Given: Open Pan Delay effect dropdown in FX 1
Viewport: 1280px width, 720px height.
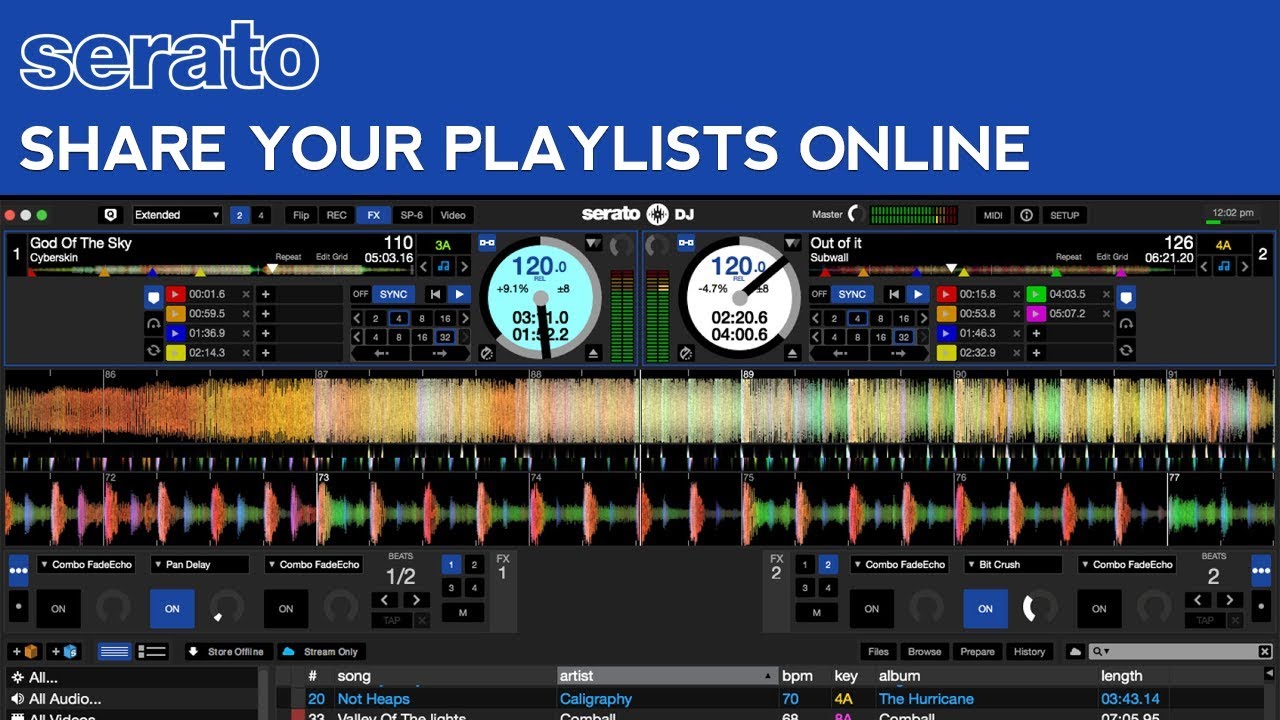Looking at the screenshot, I should click(x=200, y=565).
